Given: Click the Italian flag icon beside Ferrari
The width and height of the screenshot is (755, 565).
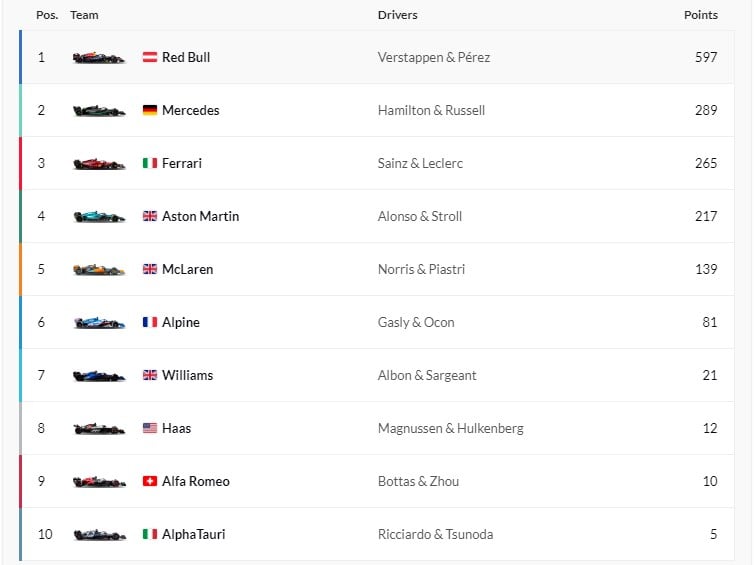Looking at the screenshot, I should (150, 163).
